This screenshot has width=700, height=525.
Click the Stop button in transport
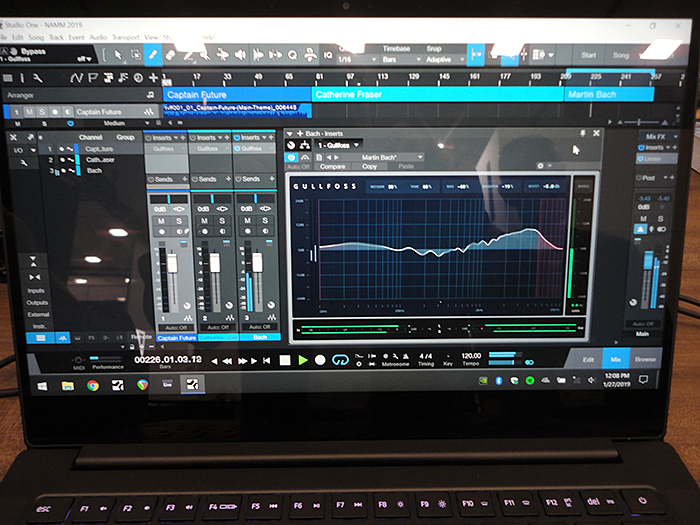pyautogui.click(x=285, y=360)
